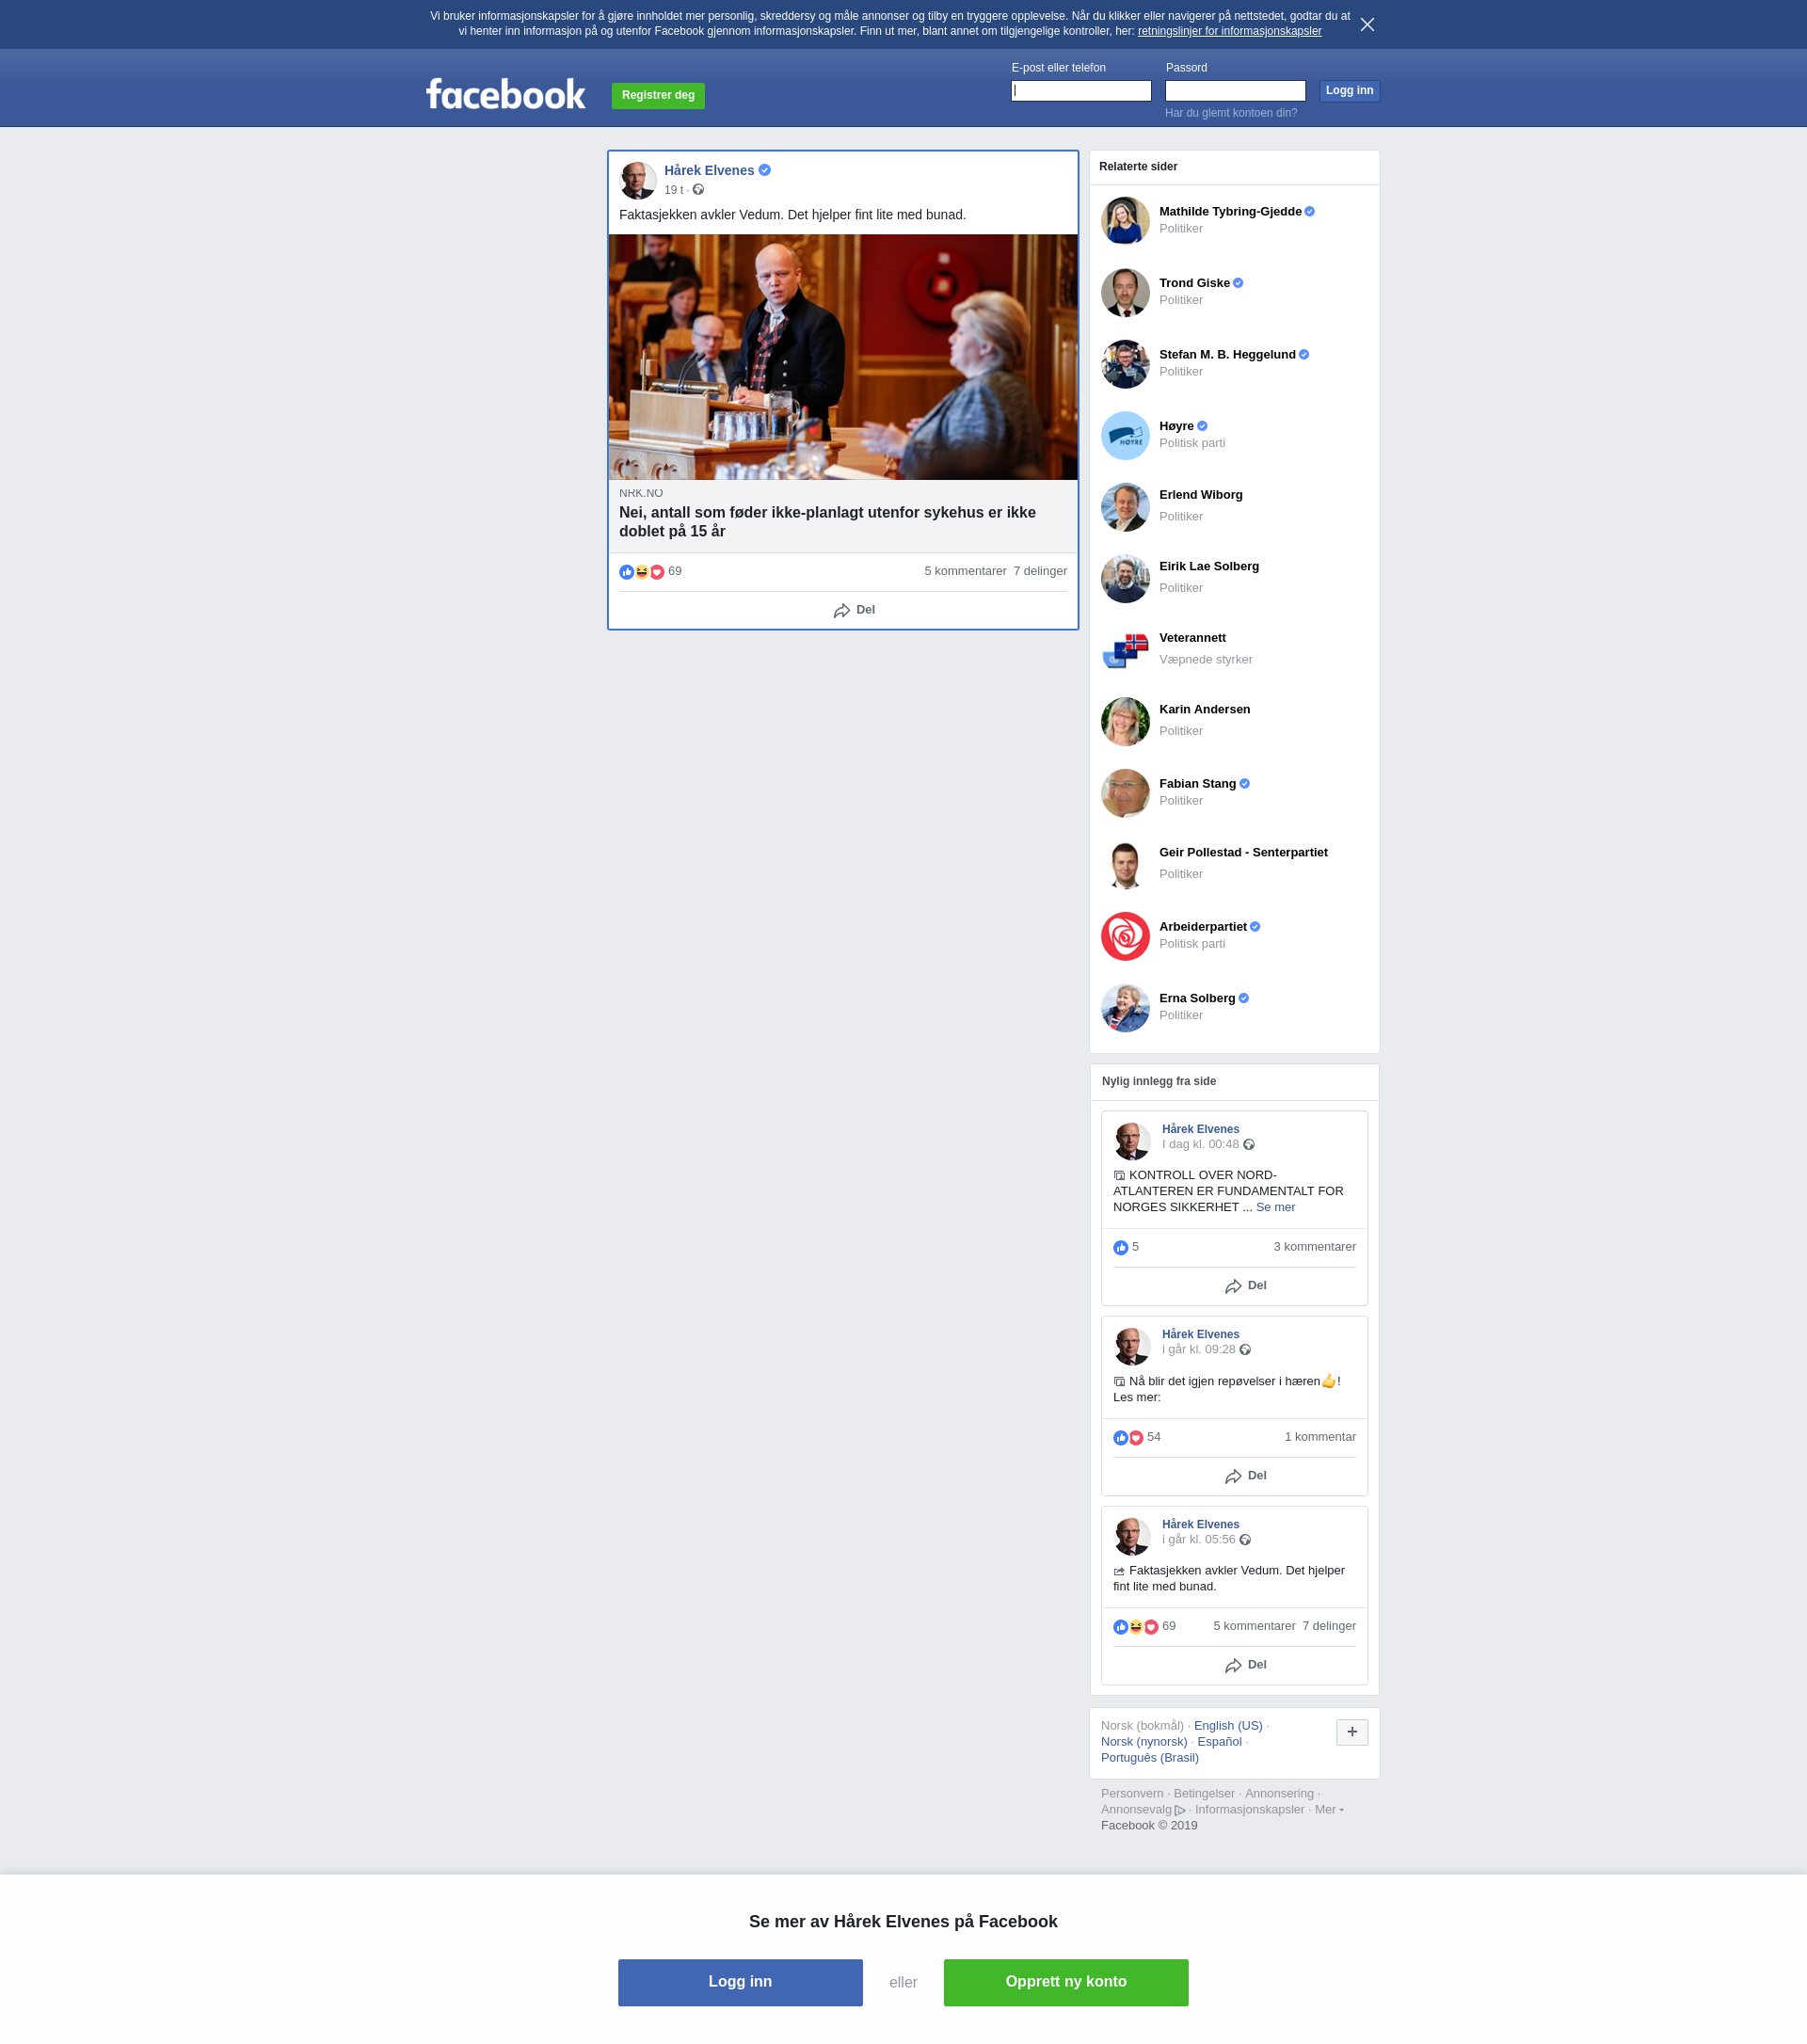This screenshot has width=1807, height=2044.
Task: Click the large blue Logg inn button
Action: pyautogui.click(x=740, y=1982)
